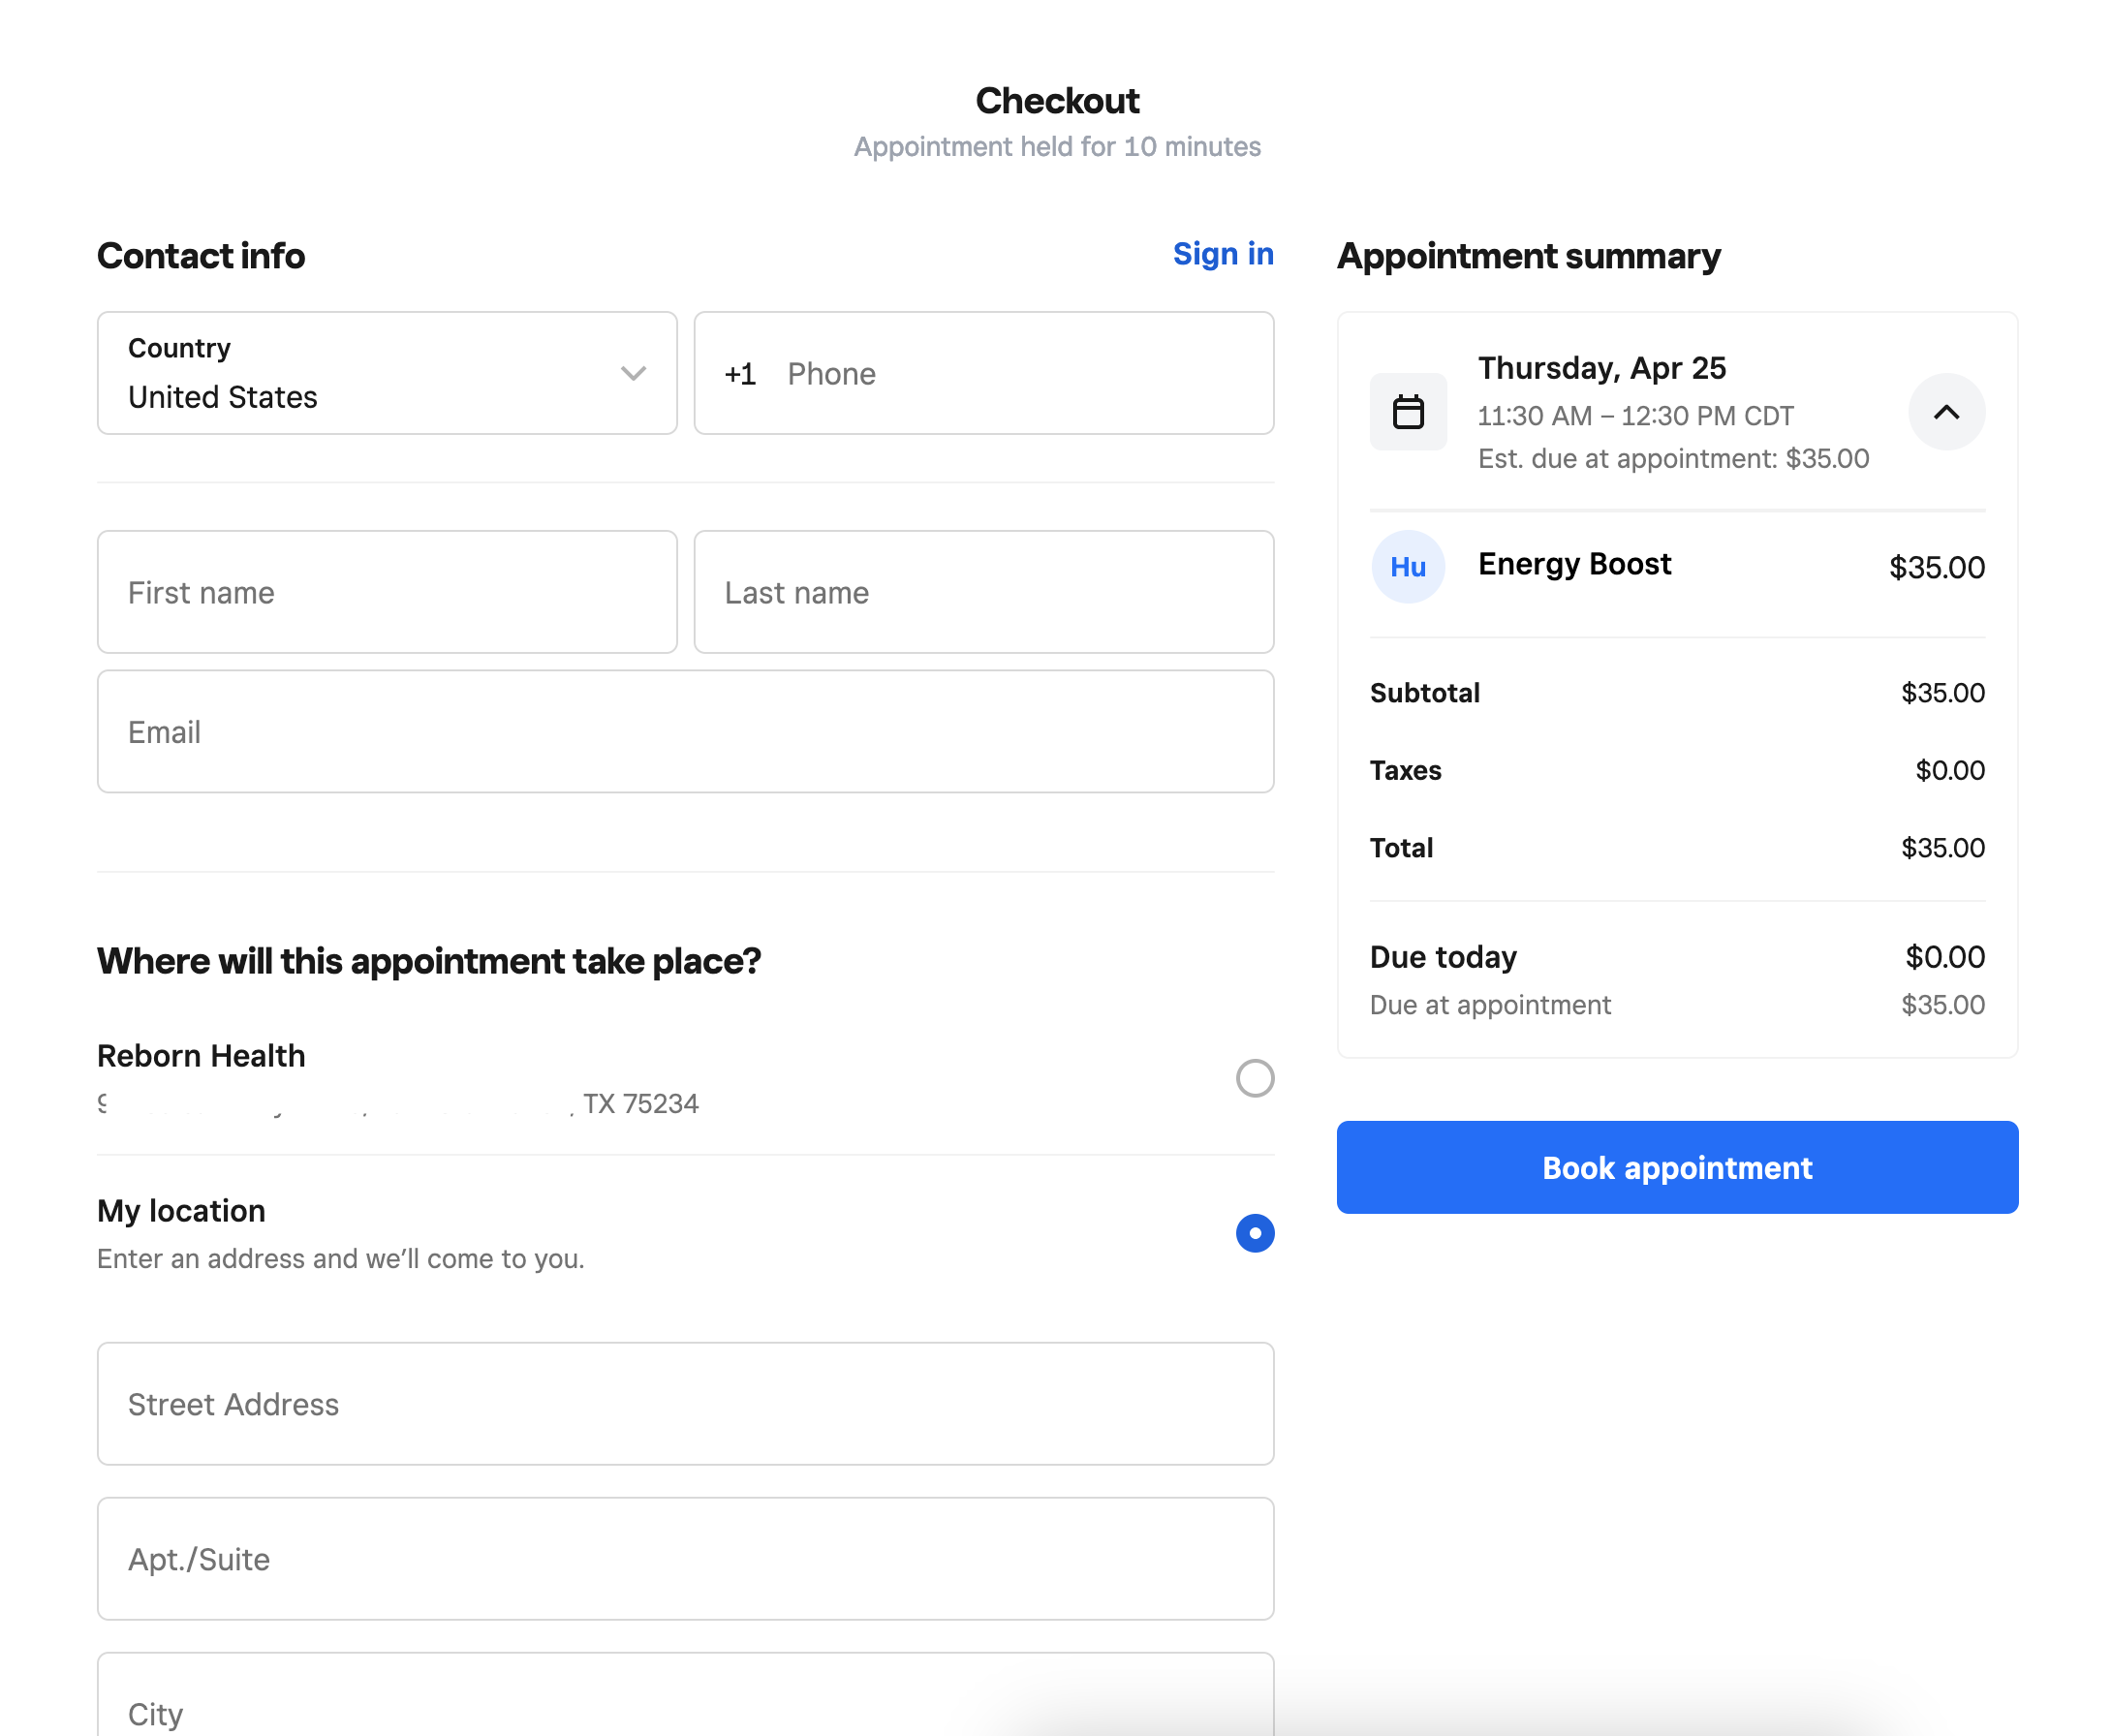Viewport: 2112px width, 1736px height.
Task: Click the Energy Boost service name
Action: point(1574,564)
